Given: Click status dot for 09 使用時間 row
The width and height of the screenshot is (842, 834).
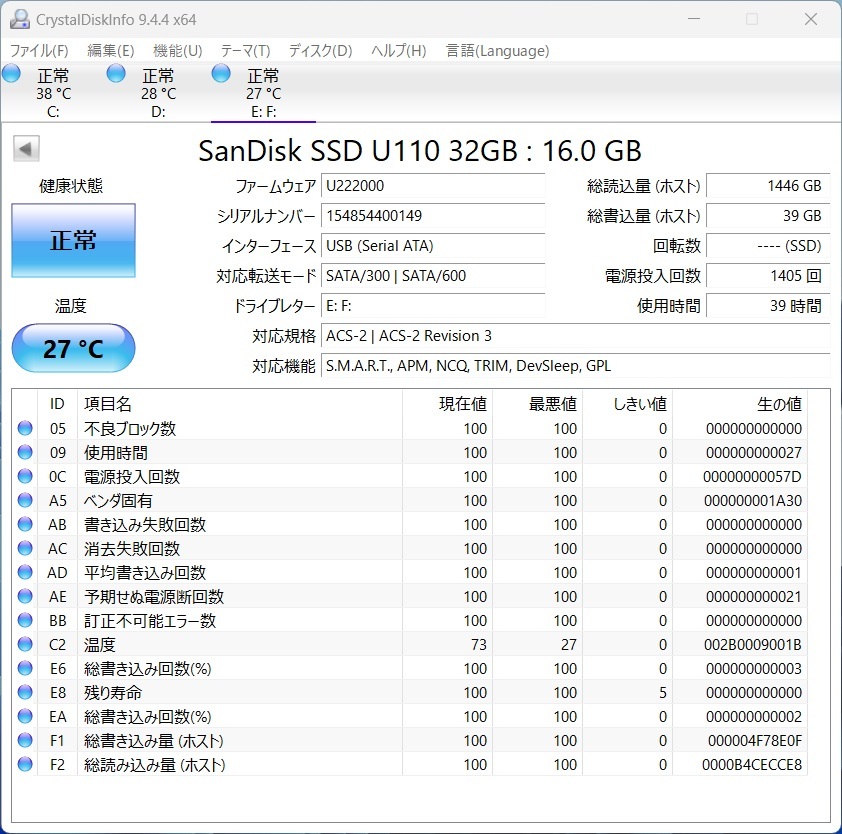Looking at the screenshot, I should (x=25, y=452).
